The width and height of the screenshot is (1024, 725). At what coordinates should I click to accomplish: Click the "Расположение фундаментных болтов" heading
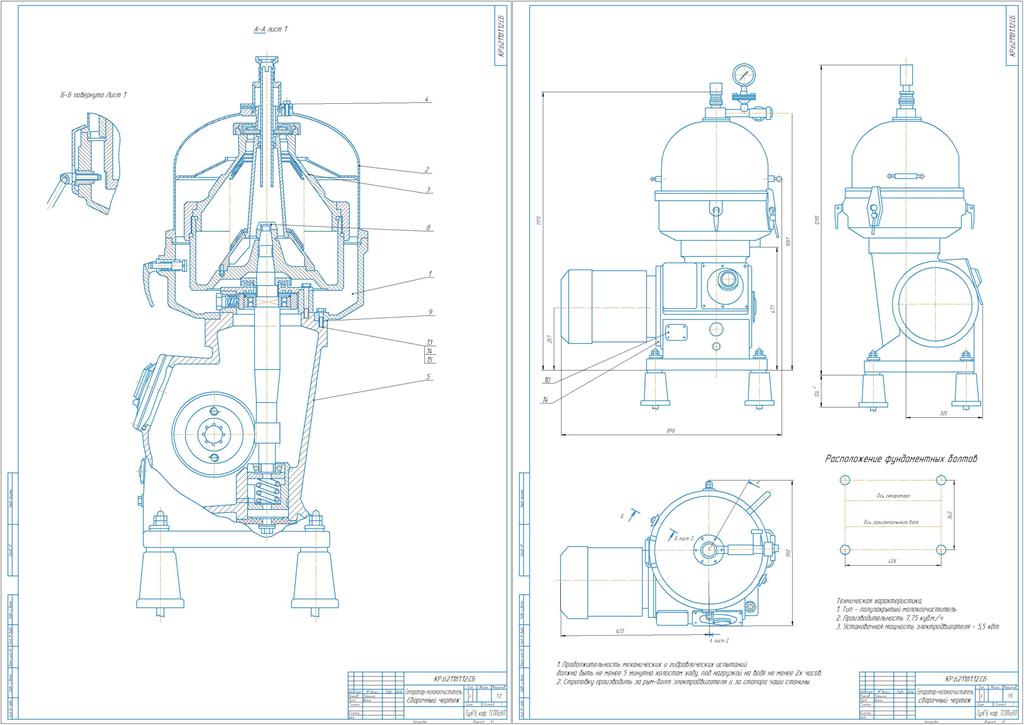click(x=902, y=459)
